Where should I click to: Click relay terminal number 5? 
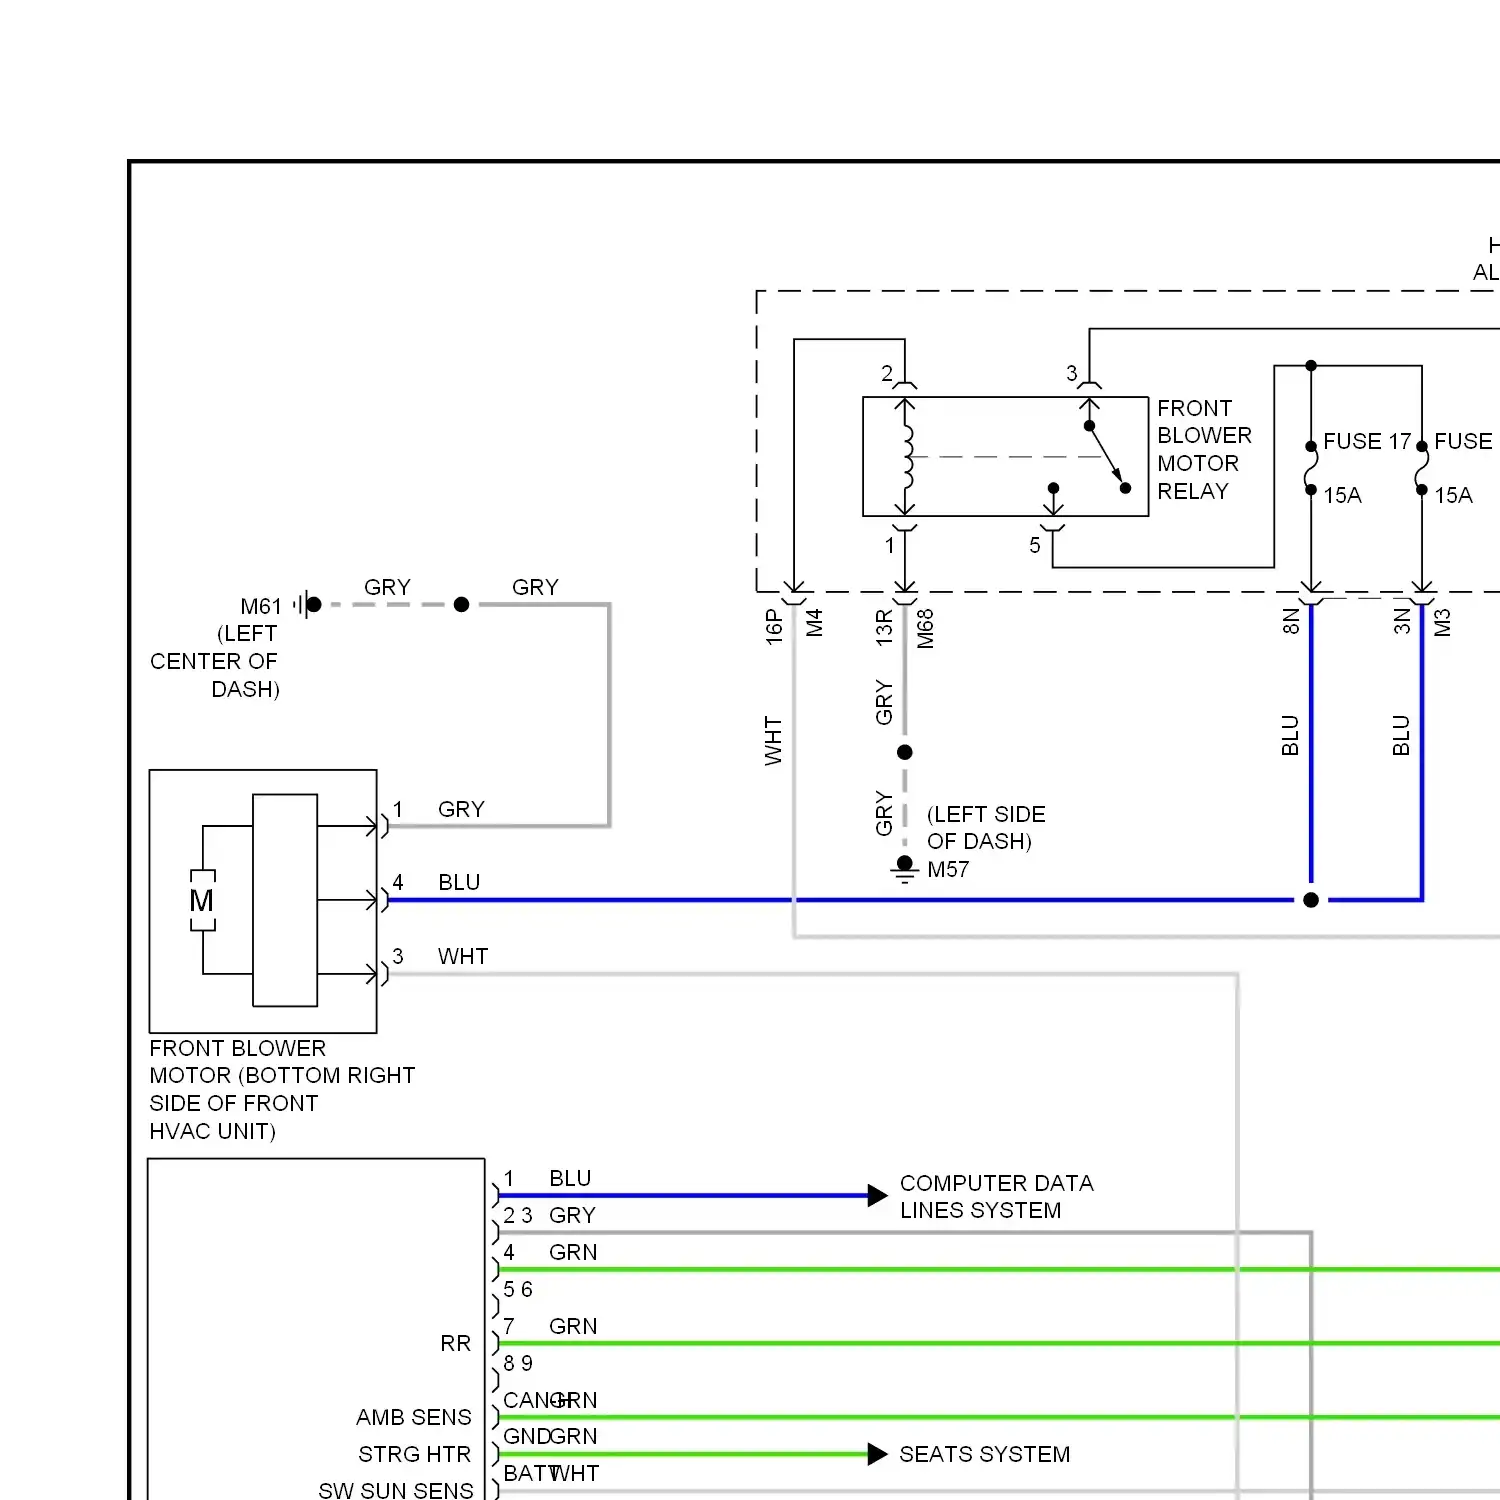[x=1035, y=545]
